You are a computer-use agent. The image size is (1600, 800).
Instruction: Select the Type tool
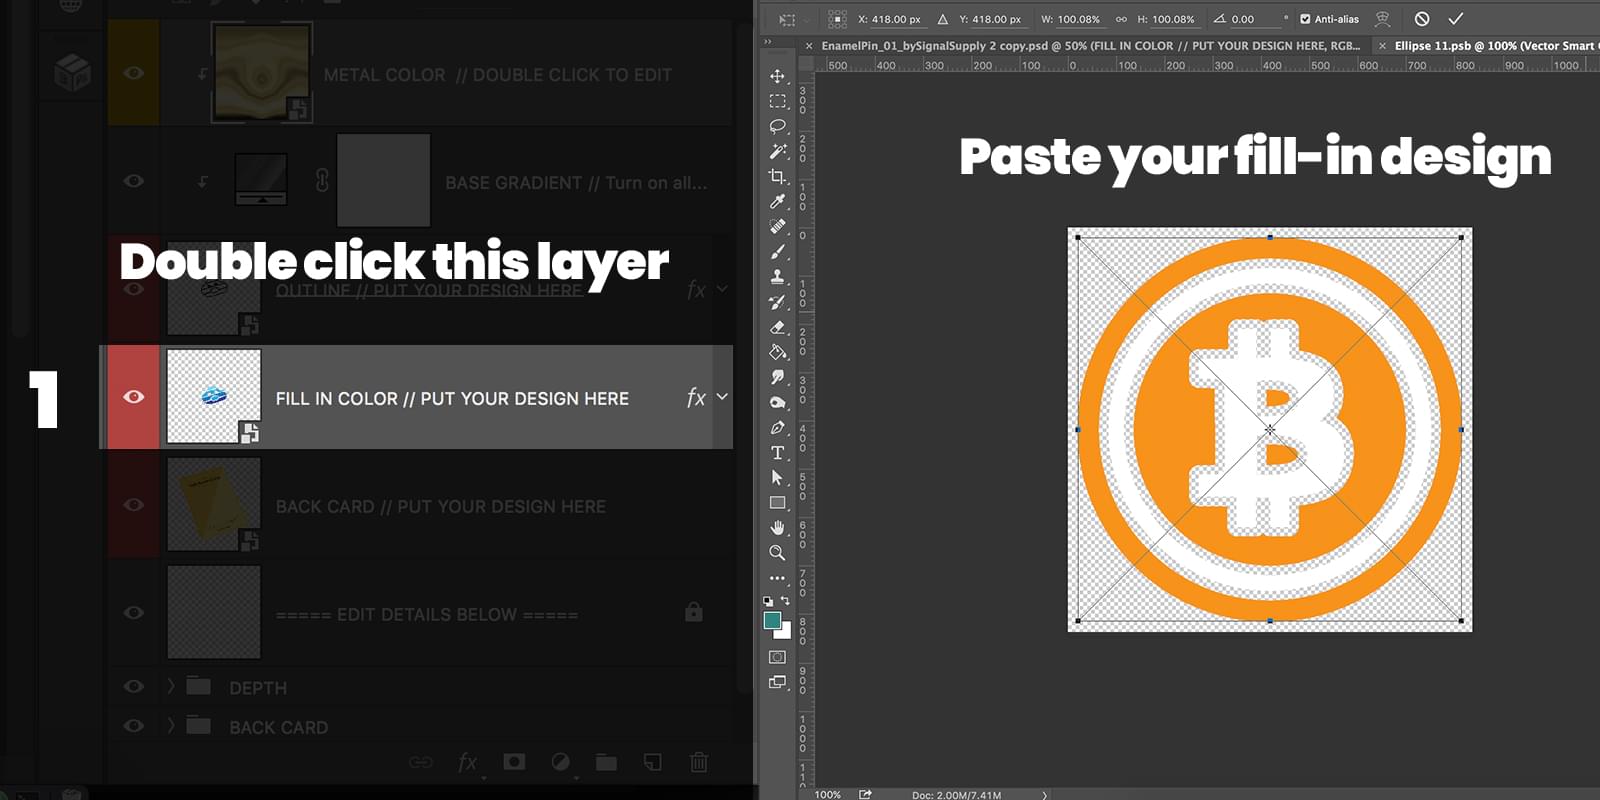coord(777,452)
